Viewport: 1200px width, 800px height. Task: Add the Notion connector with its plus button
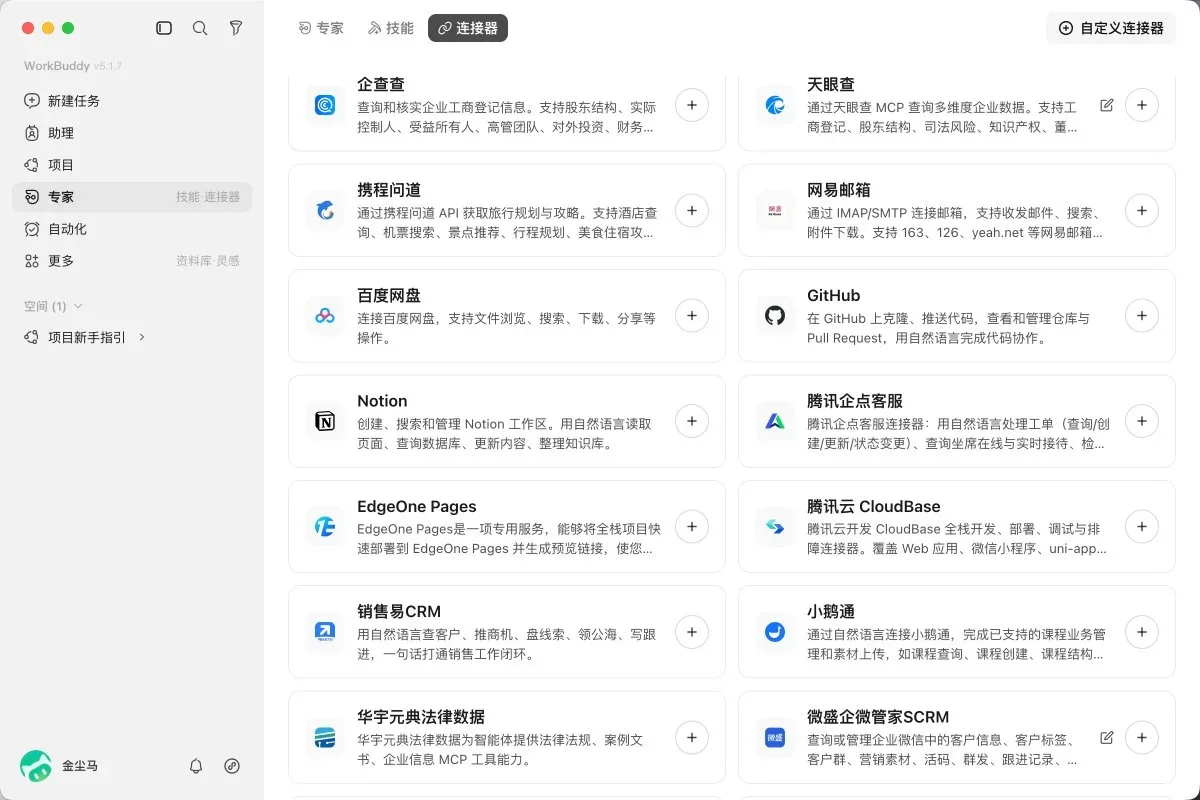pyautogui.click(x=692, y=421)
